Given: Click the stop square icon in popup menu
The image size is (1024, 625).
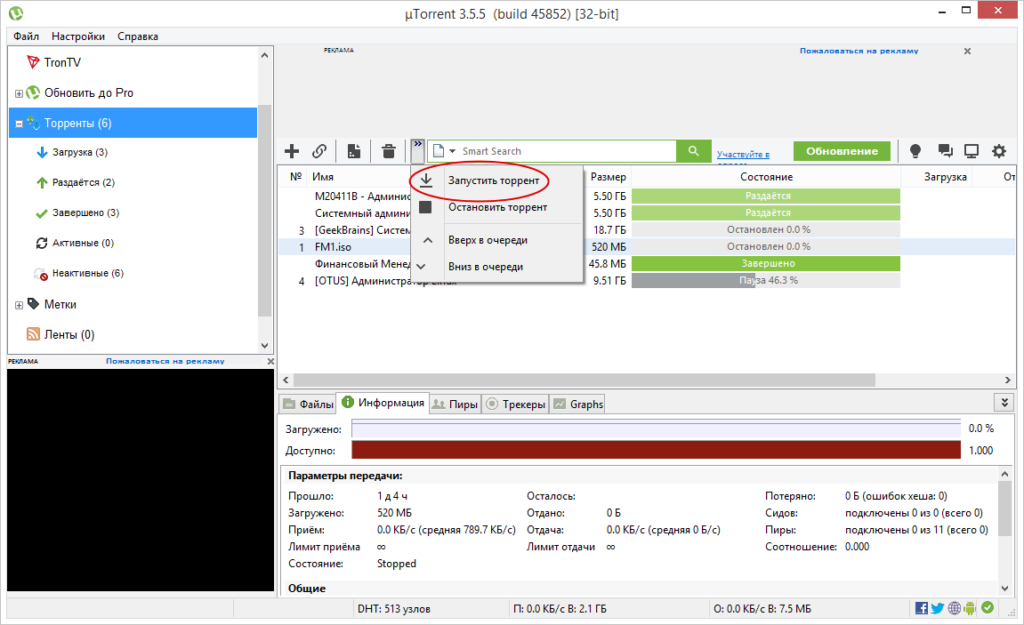Looking at the screenshot, I should (425, 207).
